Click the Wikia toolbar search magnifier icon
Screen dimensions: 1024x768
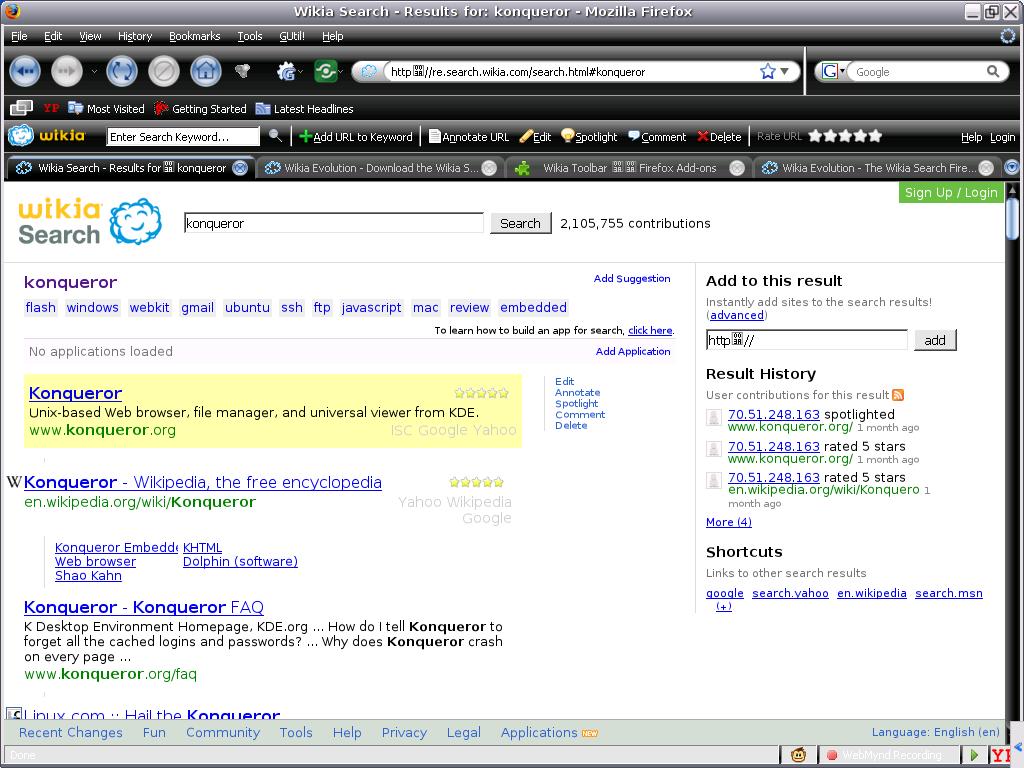(276, 136)
